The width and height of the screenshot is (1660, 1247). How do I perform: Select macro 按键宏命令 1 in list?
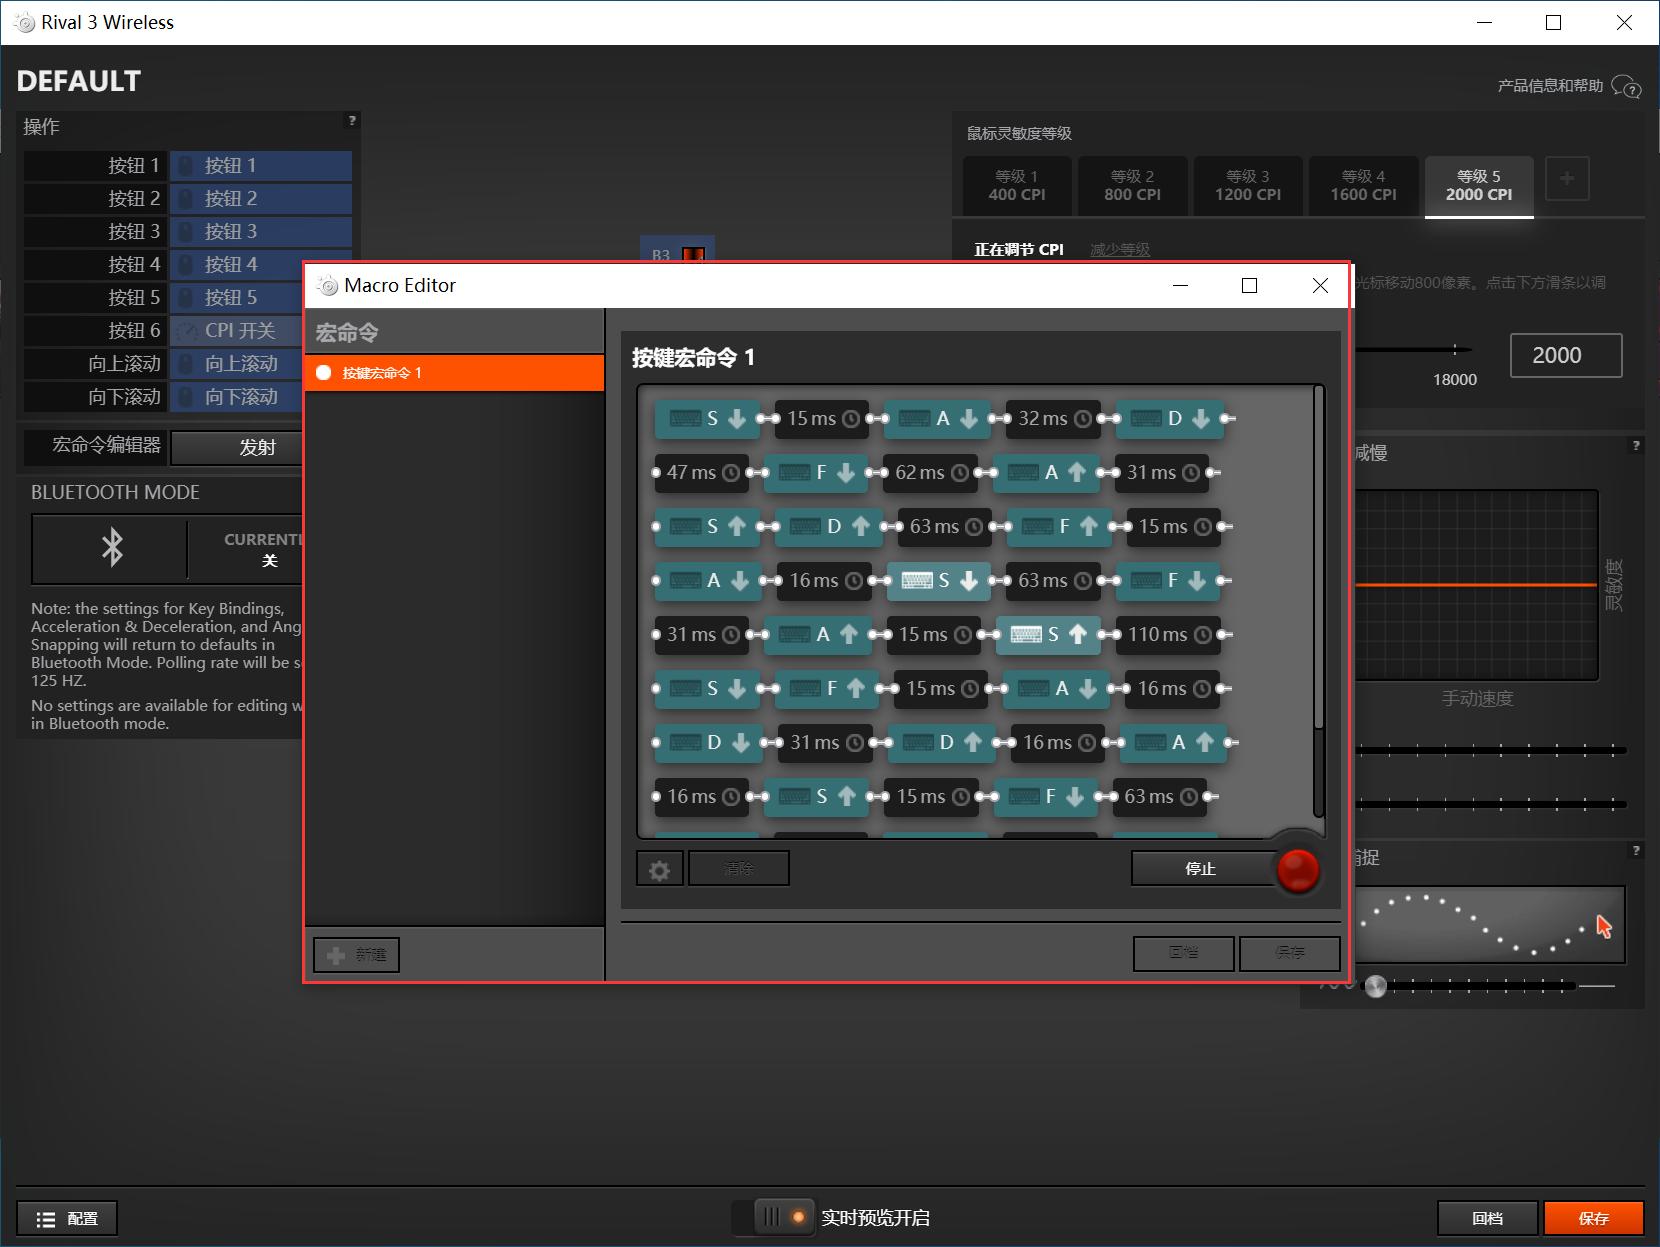(x=453, y=373)
